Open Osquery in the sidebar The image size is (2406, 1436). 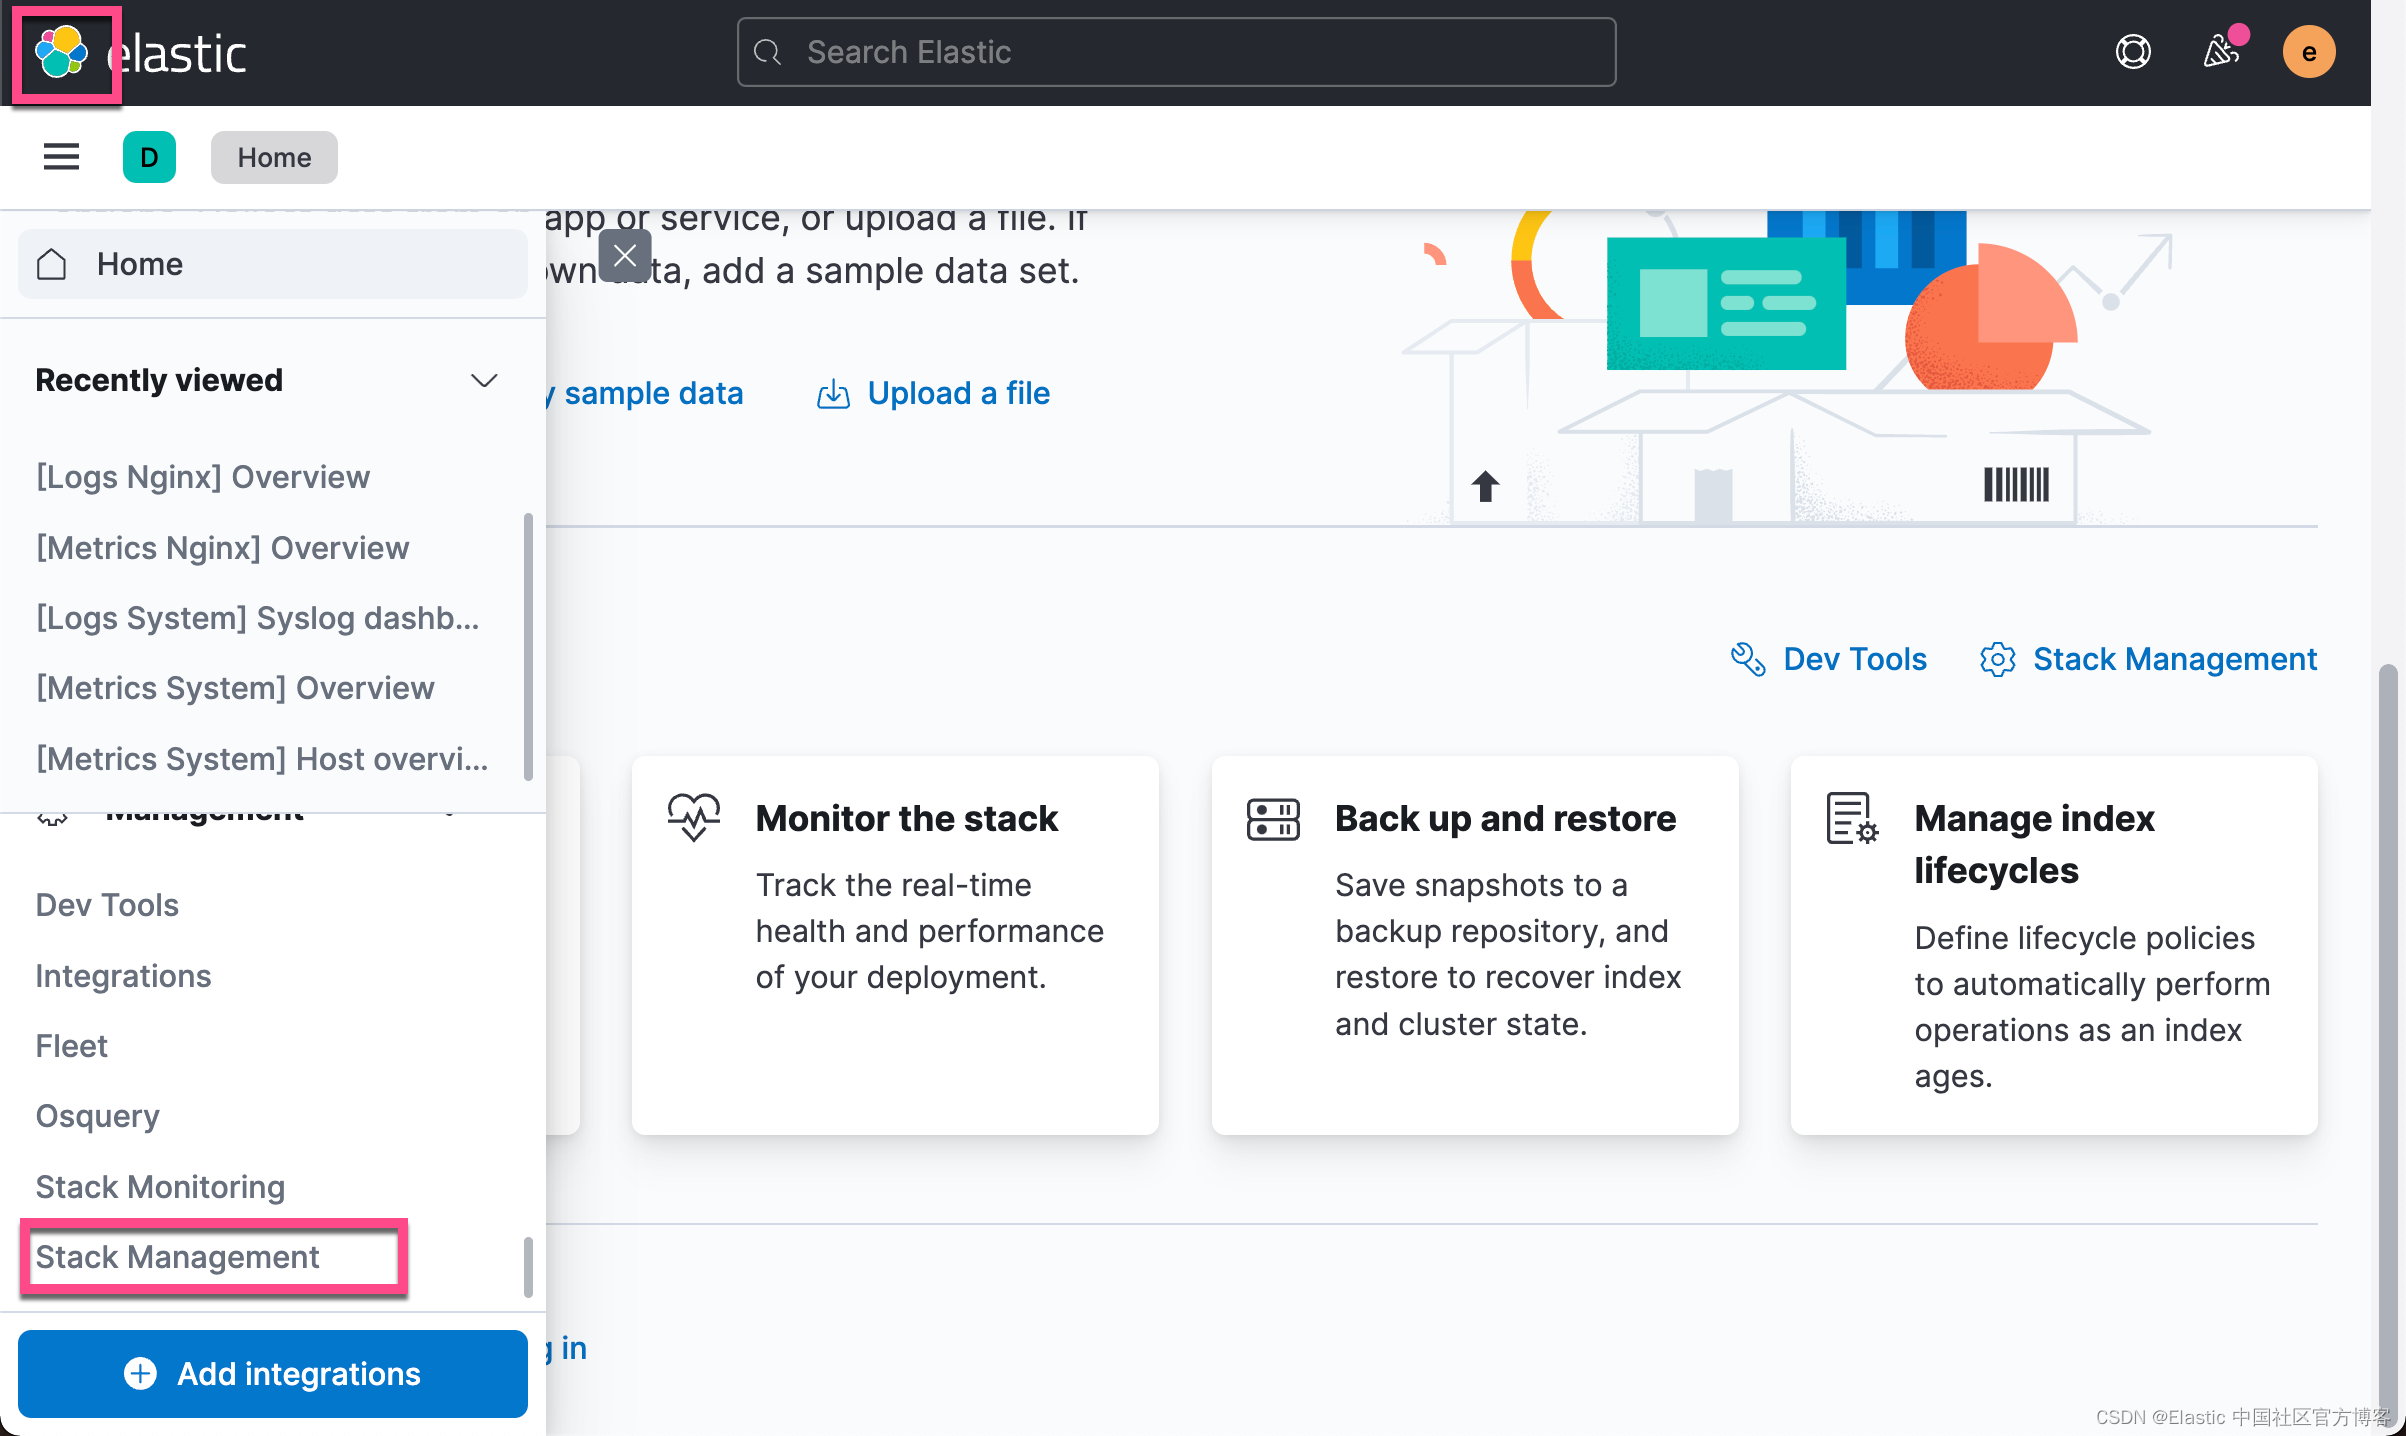97,1116
